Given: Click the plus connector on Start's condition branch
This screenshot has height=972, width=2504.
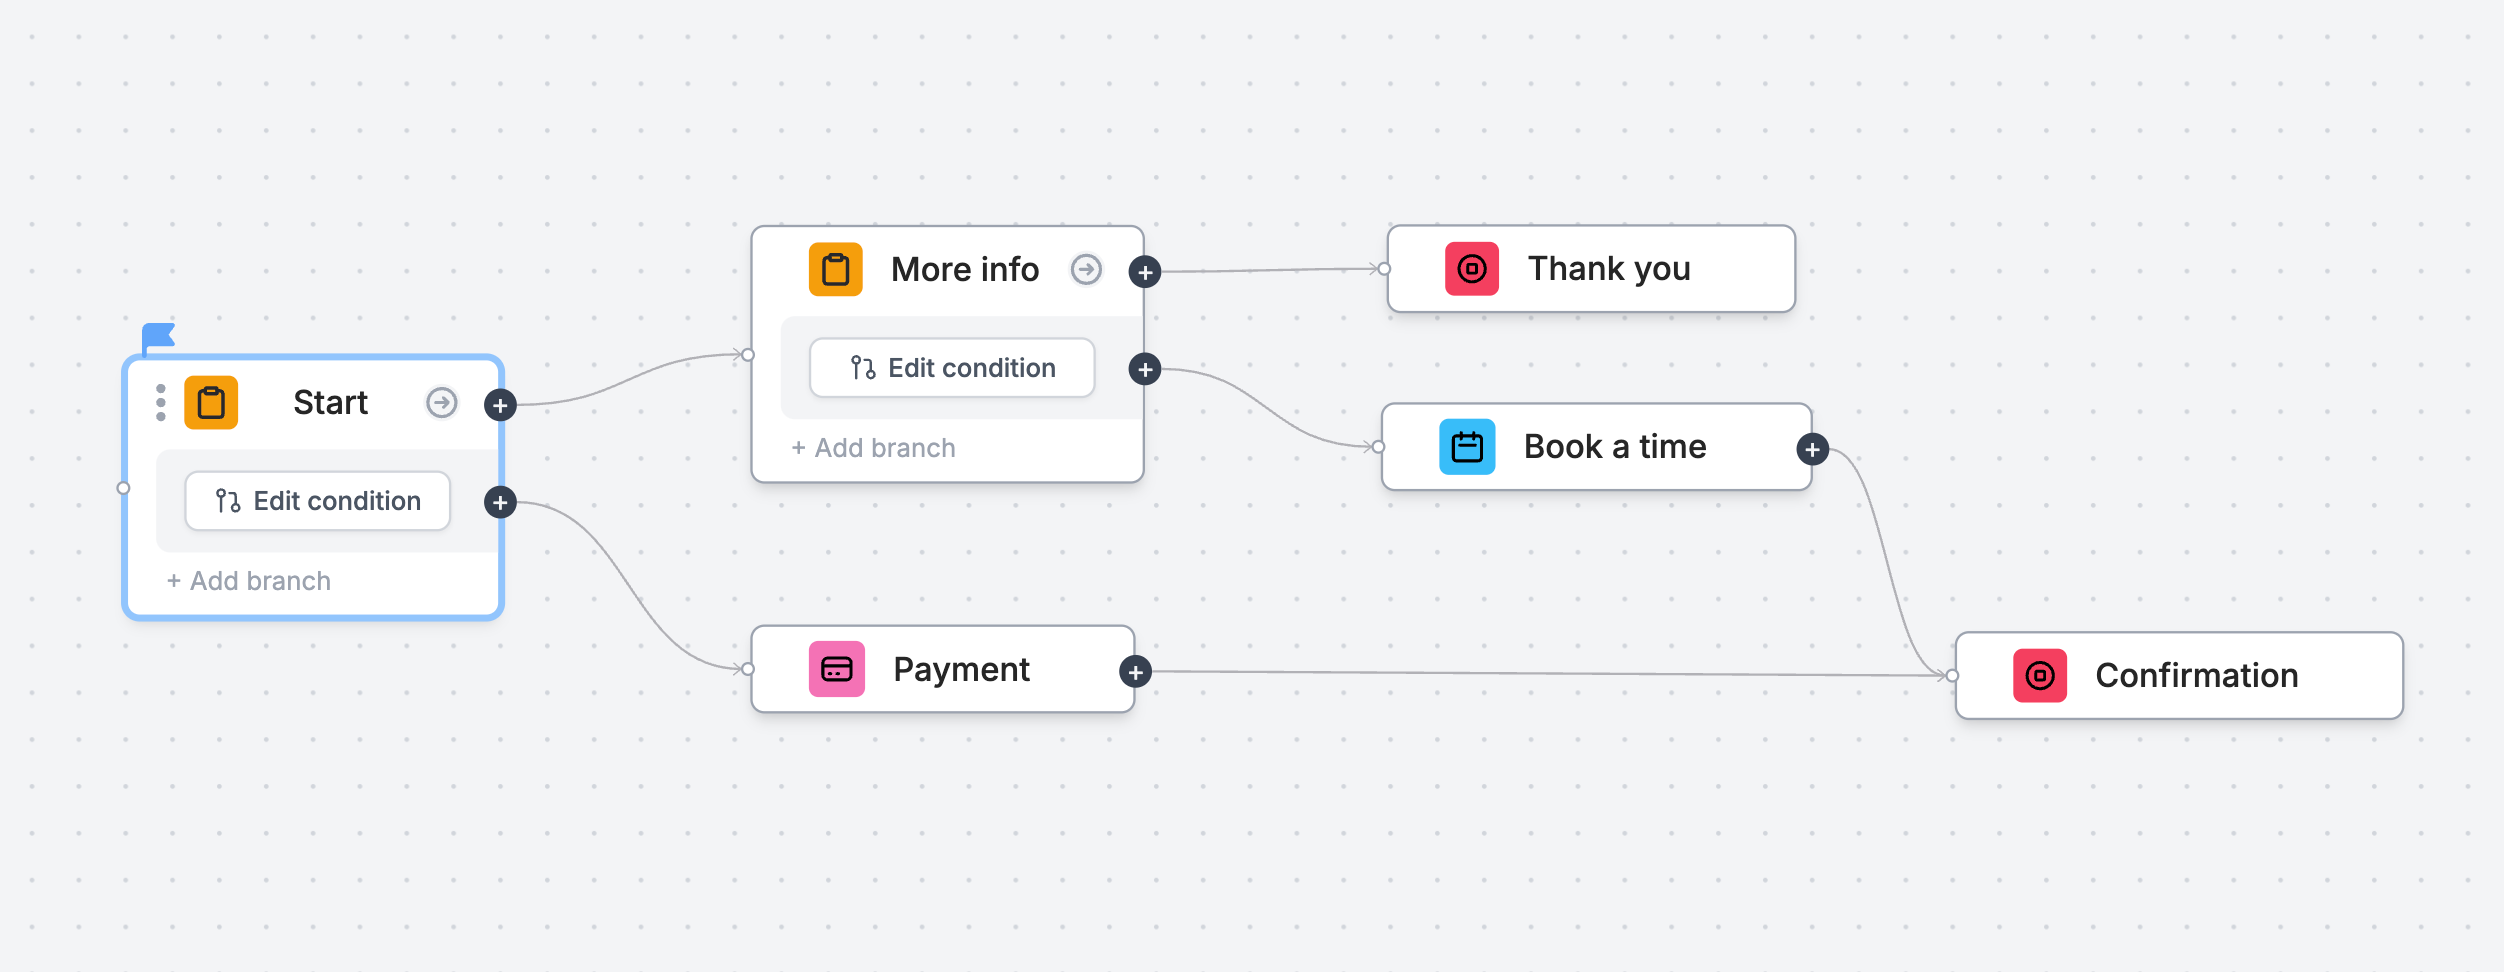Looking at the screenshot, I should pyautogui.click(x=500, y=502).
